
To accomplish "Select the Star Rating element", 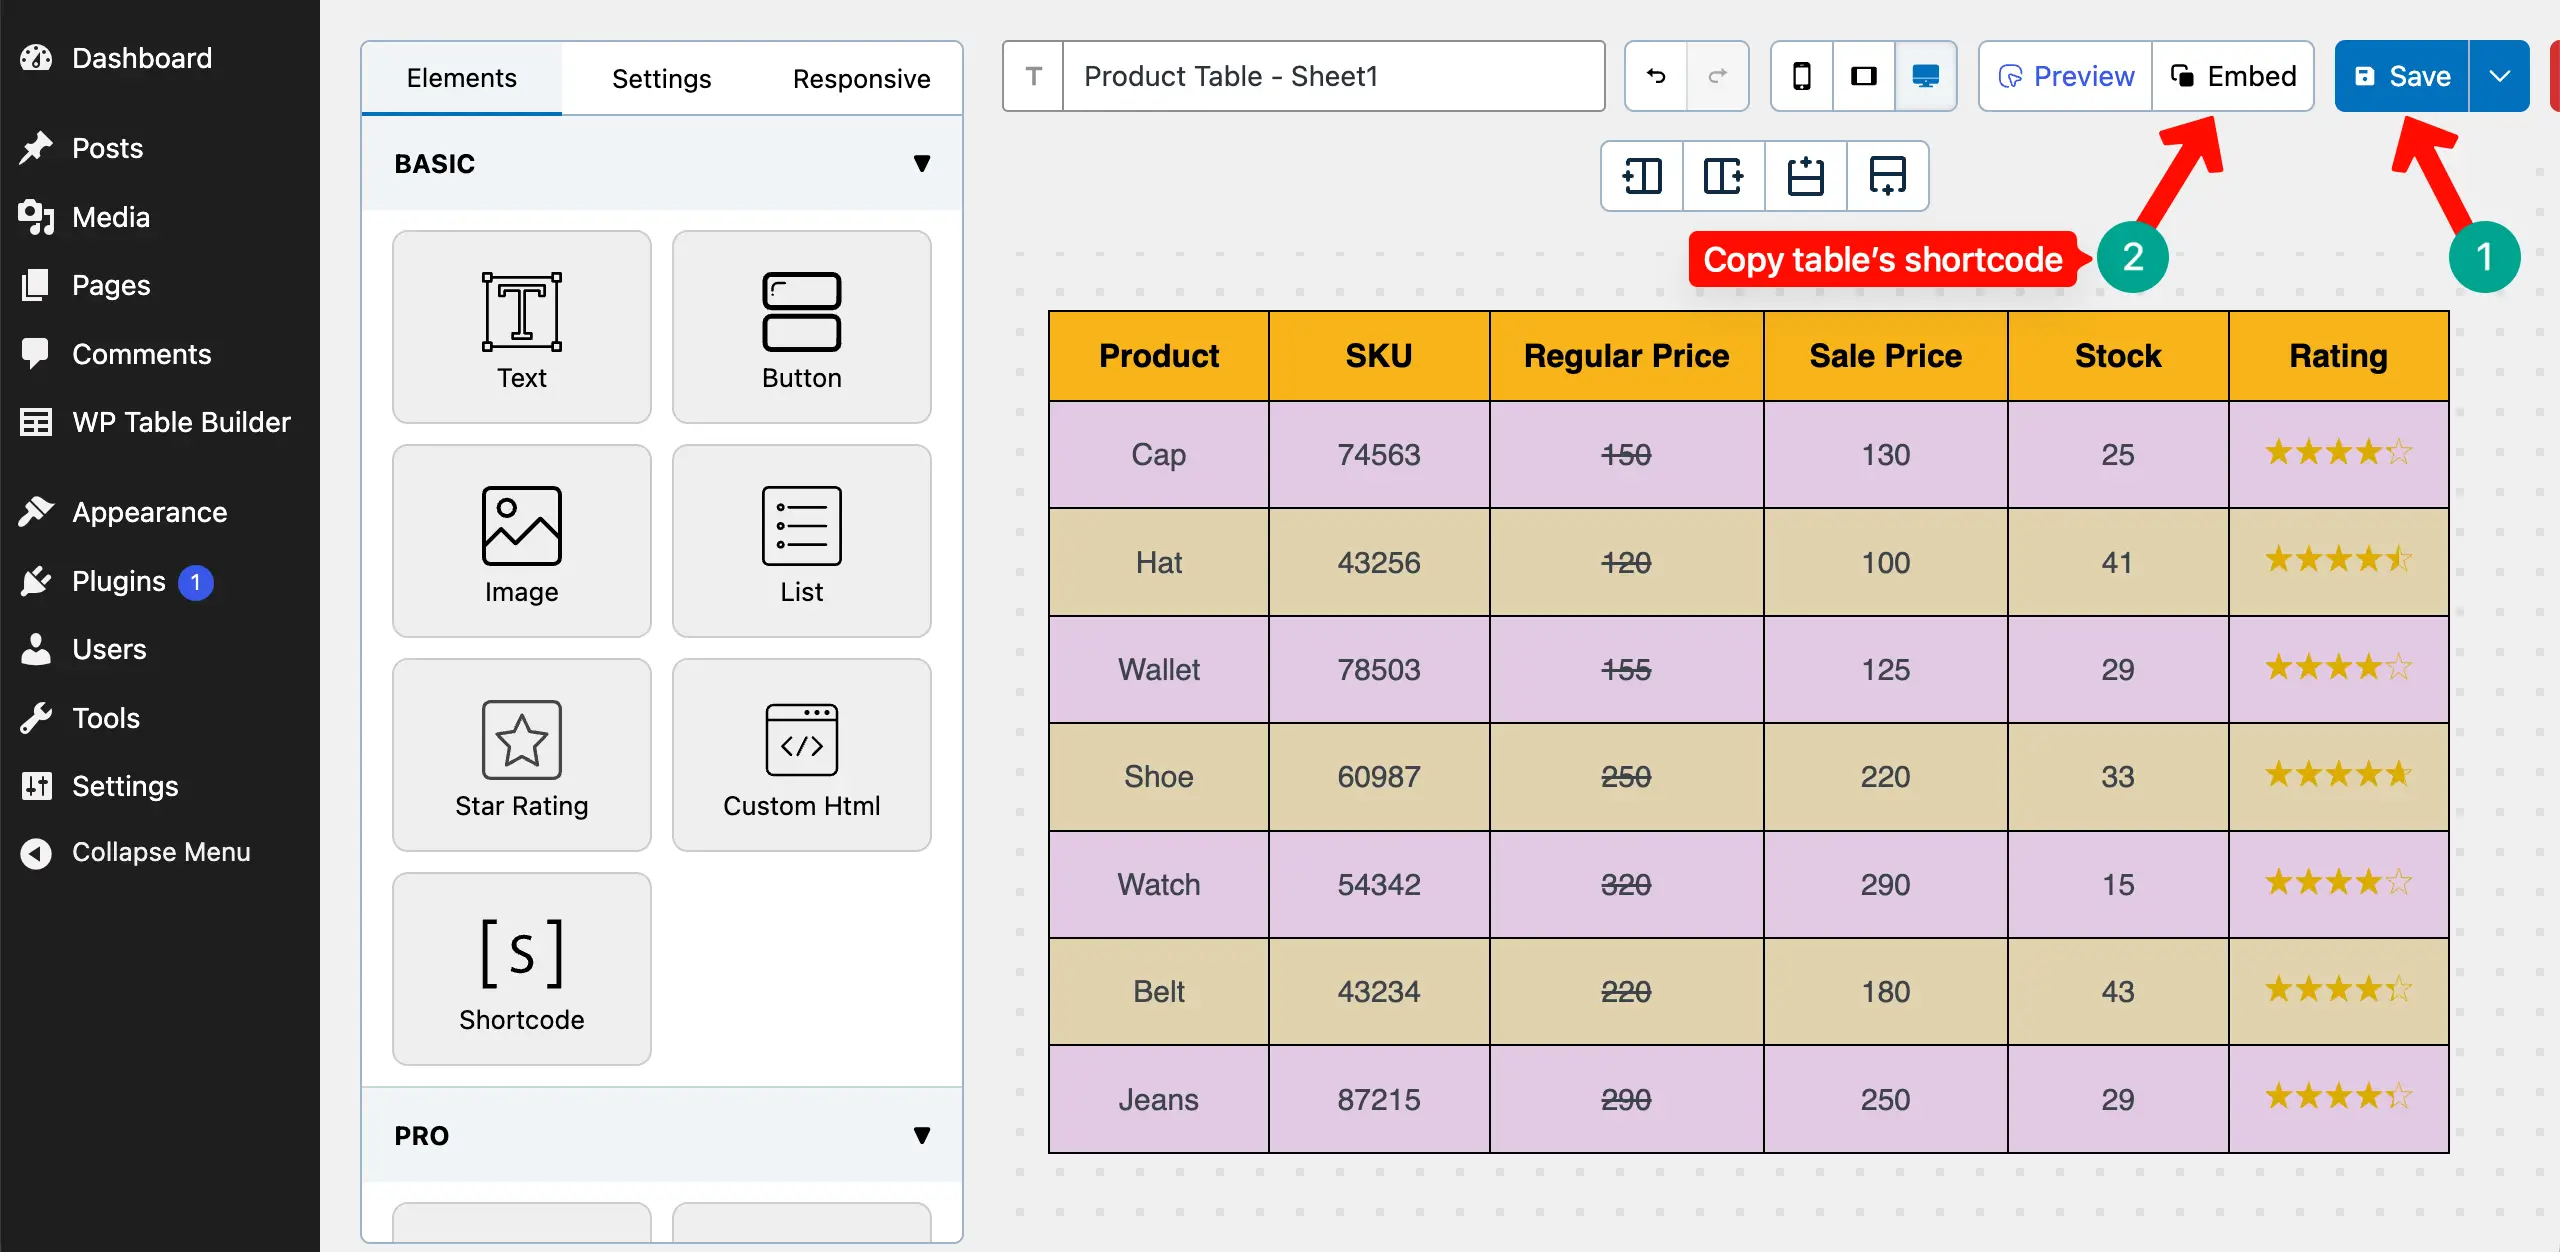I will (x=521, y=754).
